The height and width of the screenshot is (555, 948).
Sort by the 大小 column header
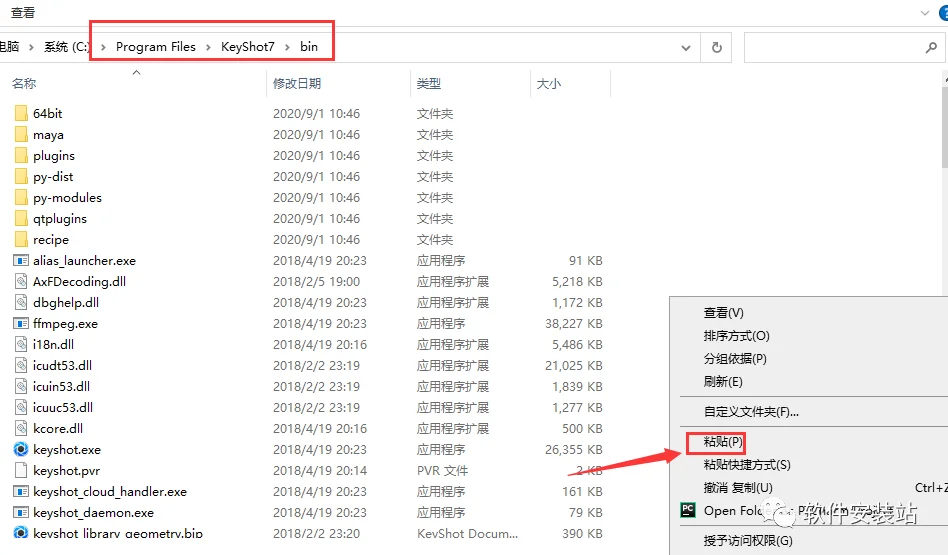[549, 83]
